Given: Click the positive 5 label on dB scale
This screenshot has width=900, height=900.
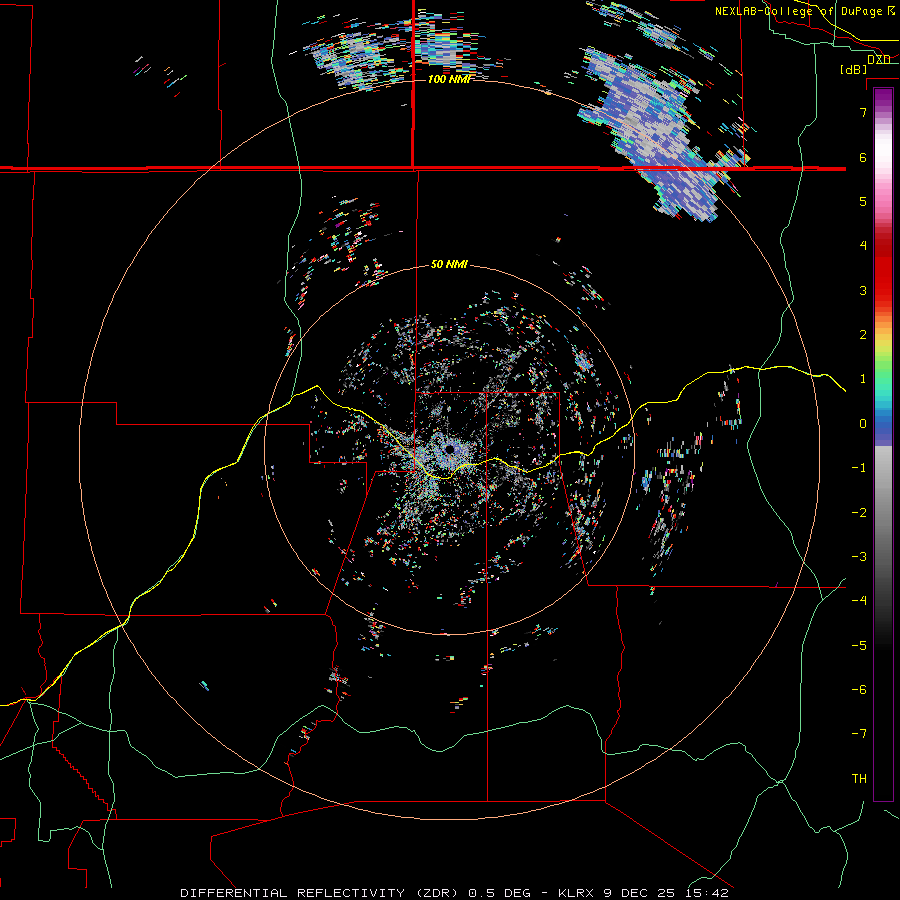Looking at the screenshot, I should (863, 201).
